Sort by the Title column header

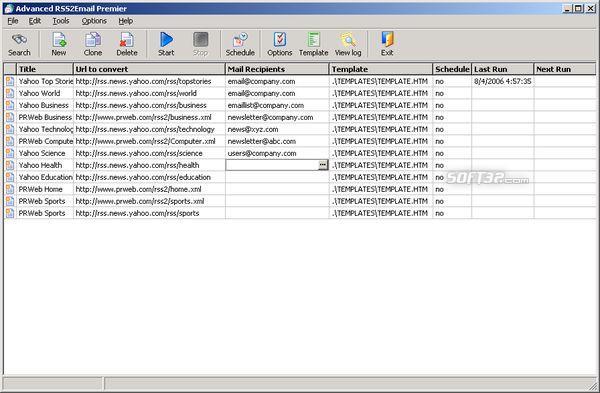tap(44, 69)
